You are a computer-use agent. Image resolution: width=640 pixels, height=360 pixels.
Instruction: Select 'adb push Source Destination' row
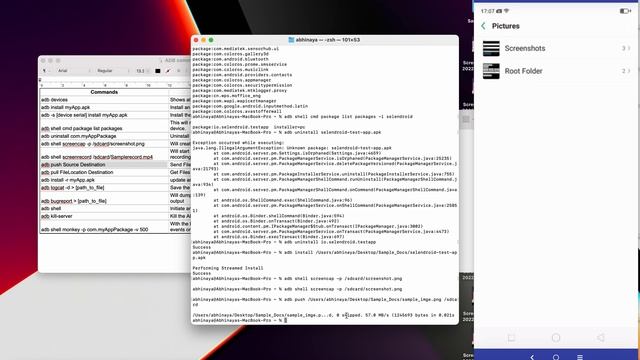(x=104, y=164)
